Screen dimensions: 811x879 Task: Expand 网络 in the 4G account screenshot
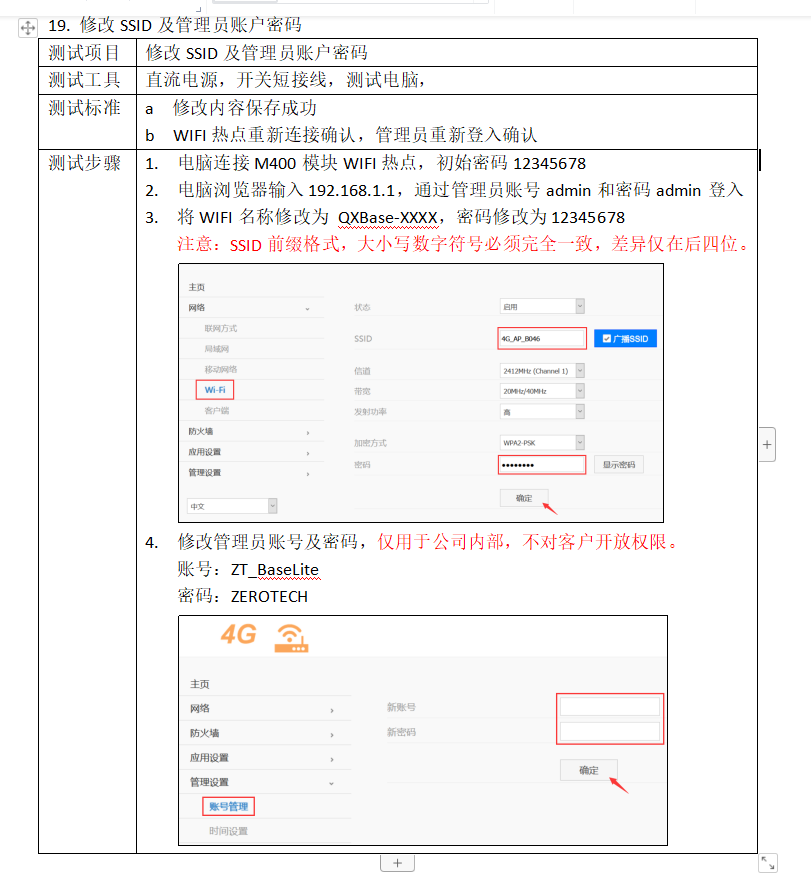click(332, 710)
